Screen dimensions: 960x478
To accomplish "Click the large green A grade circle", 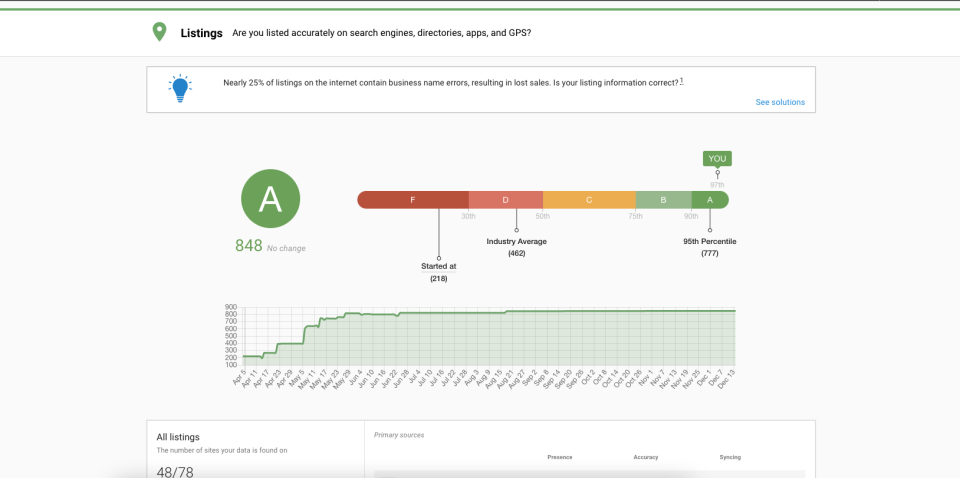I will pyautogui.click(x=270, y=199).
